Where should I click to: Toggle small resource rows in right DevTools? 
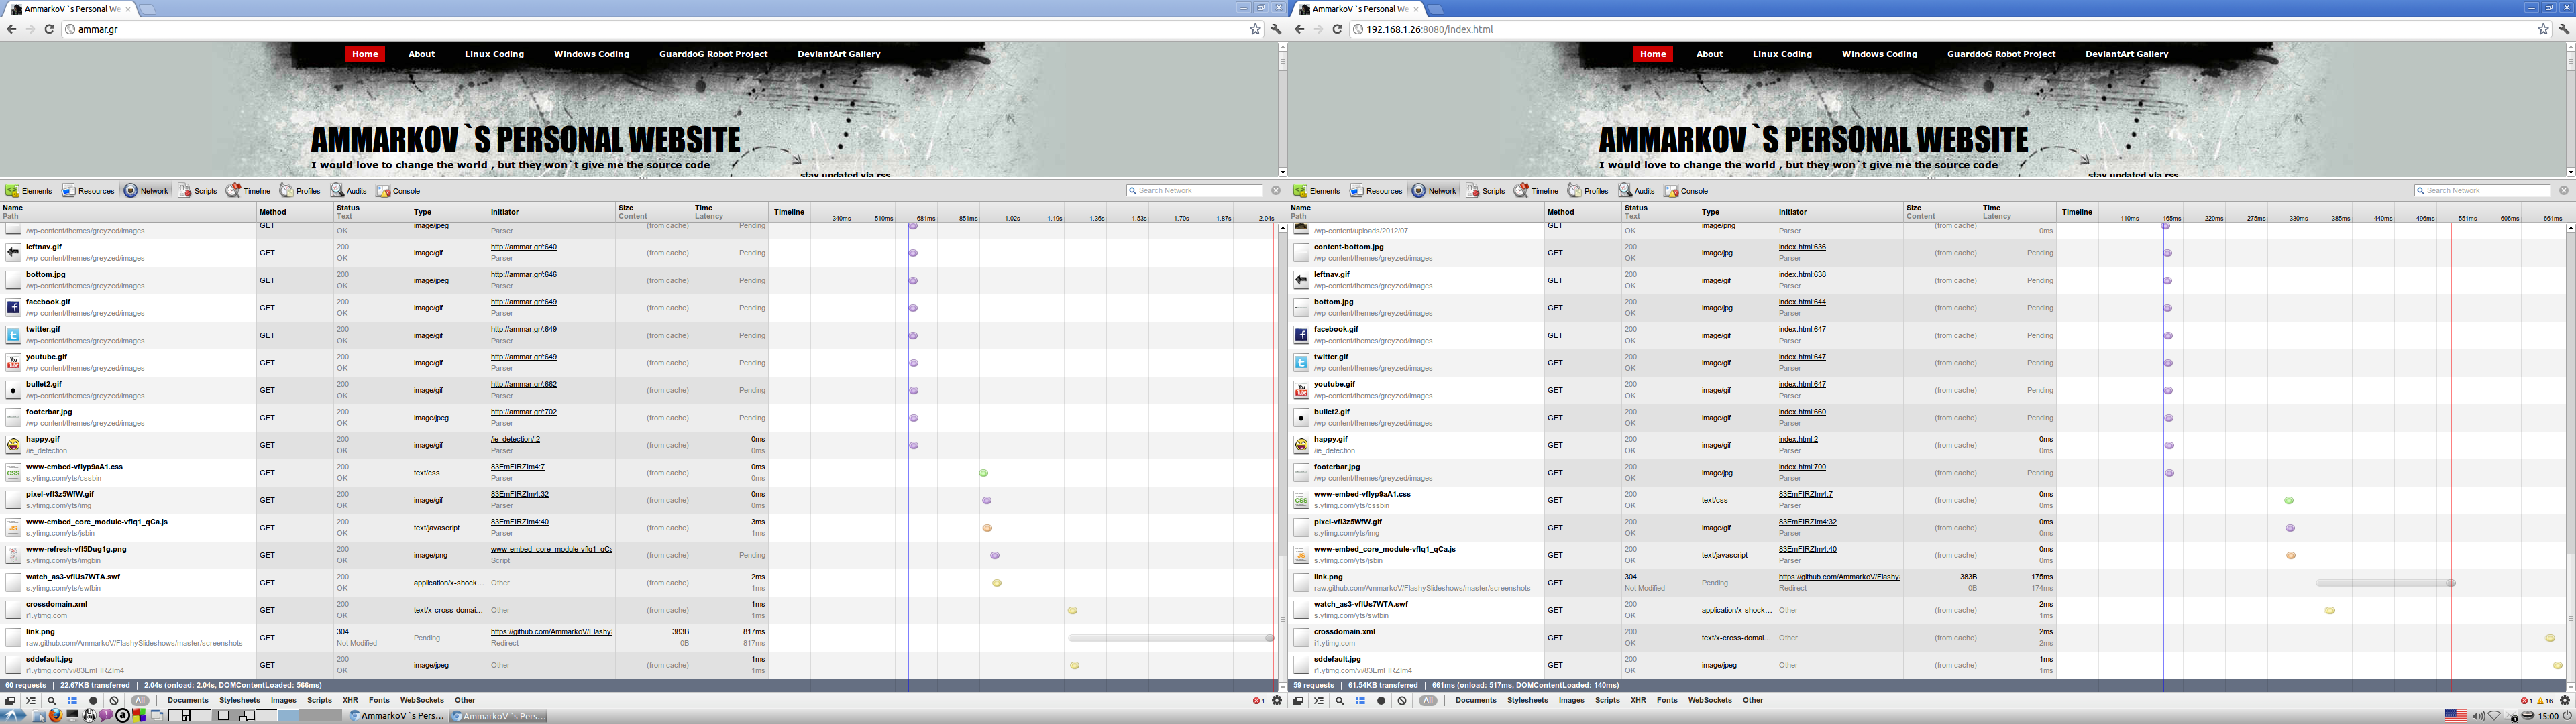pyautogui.click(x=1360, y=700)
